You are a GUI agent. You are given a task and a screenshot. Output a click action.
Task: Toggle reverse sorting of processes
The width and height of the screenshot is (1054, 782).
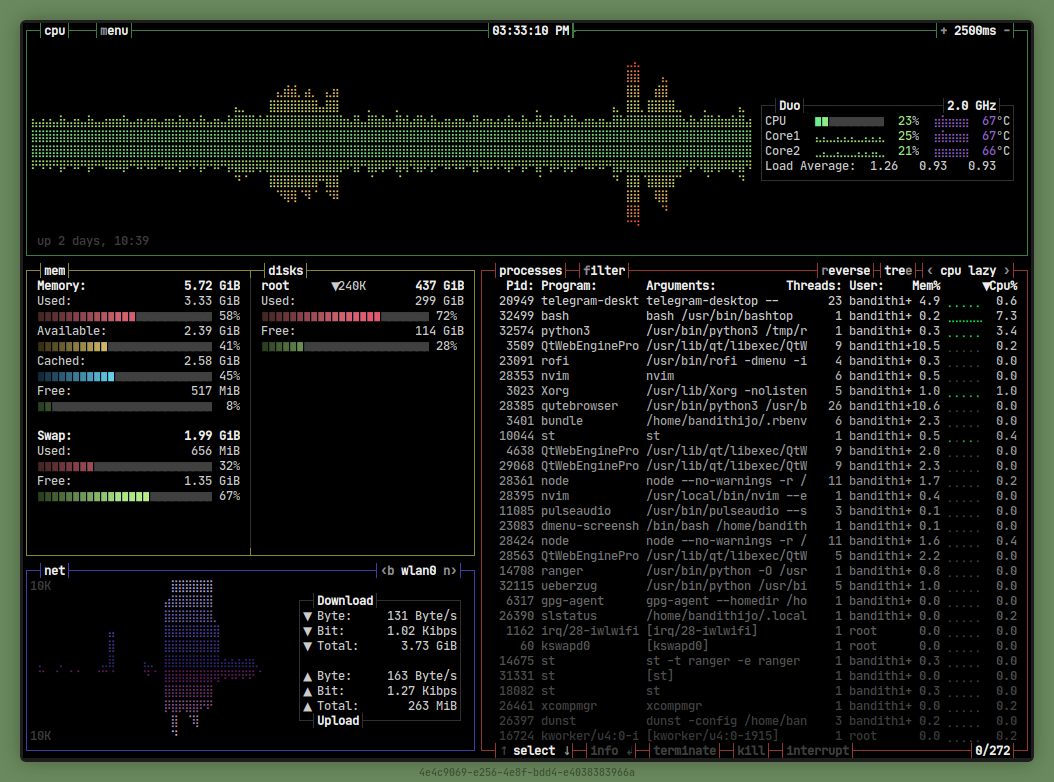point(845,271)
